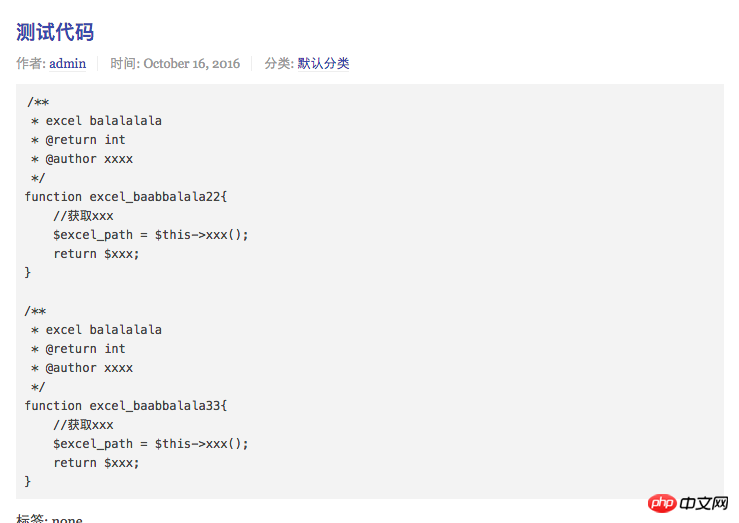Click the closing brace of the first function
This screenshot has width=739, height=523.
tap(28, 273)
